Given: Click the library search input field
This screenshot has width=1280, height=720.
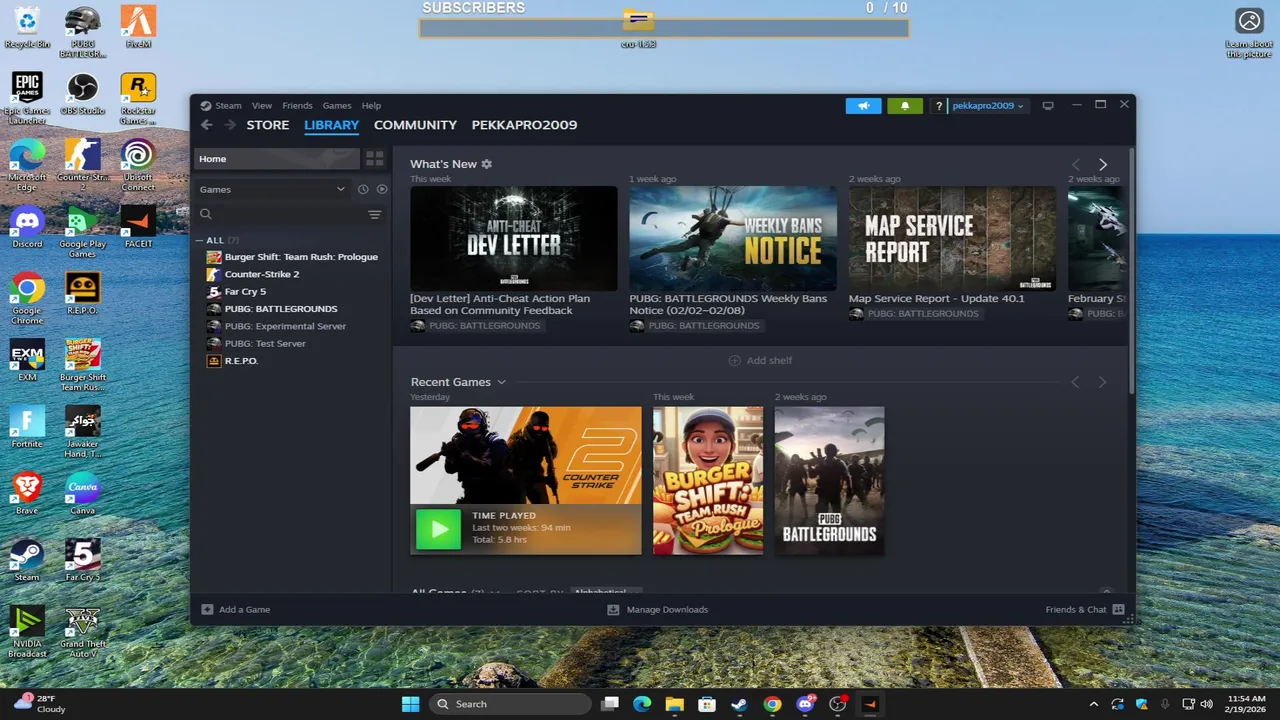Looking at the screenshot, I should 289,214.
